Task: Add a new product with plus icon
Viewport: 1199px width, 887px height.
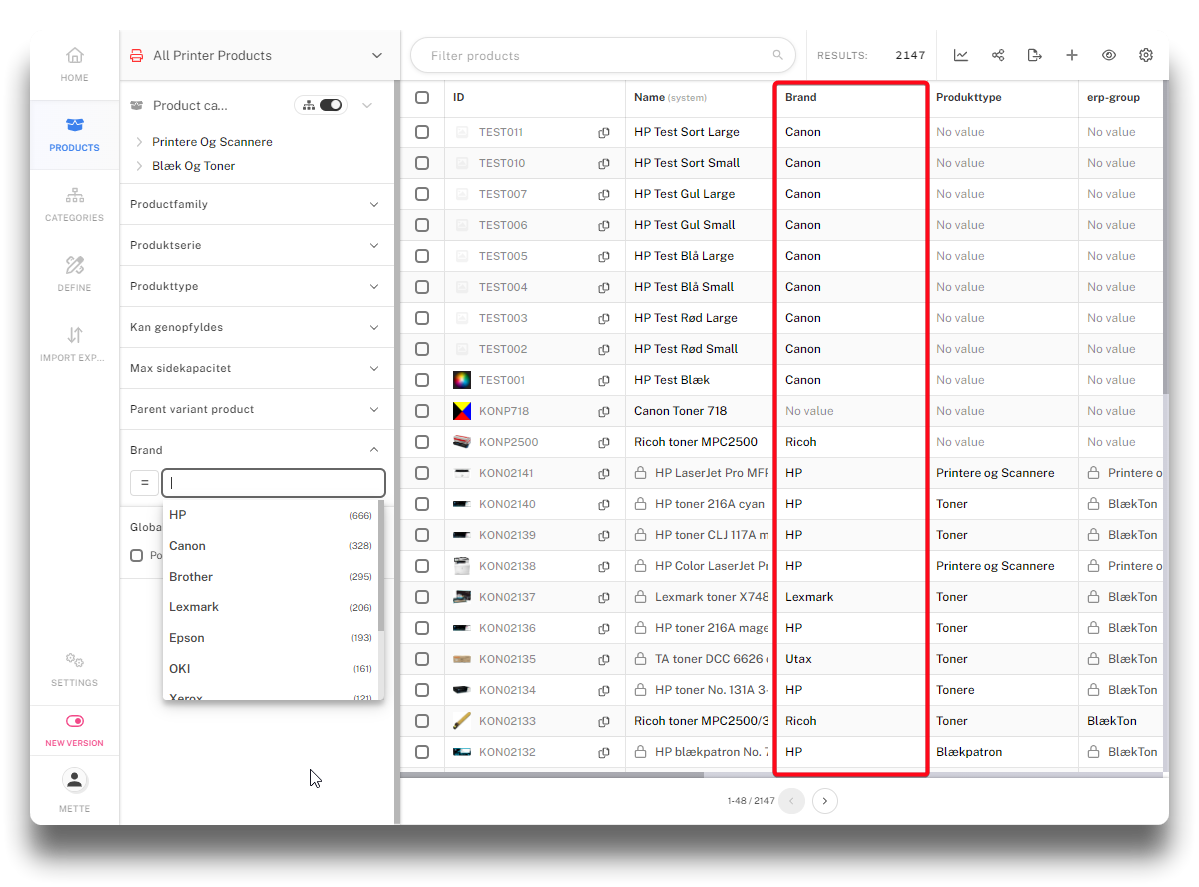Action: pos(1071,55)
